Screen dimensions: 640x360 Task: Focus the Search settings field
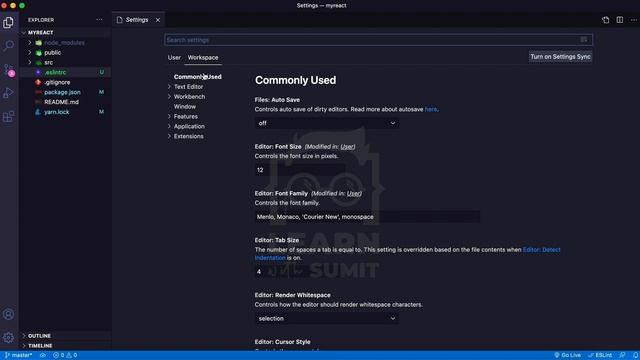coord(378,40)
